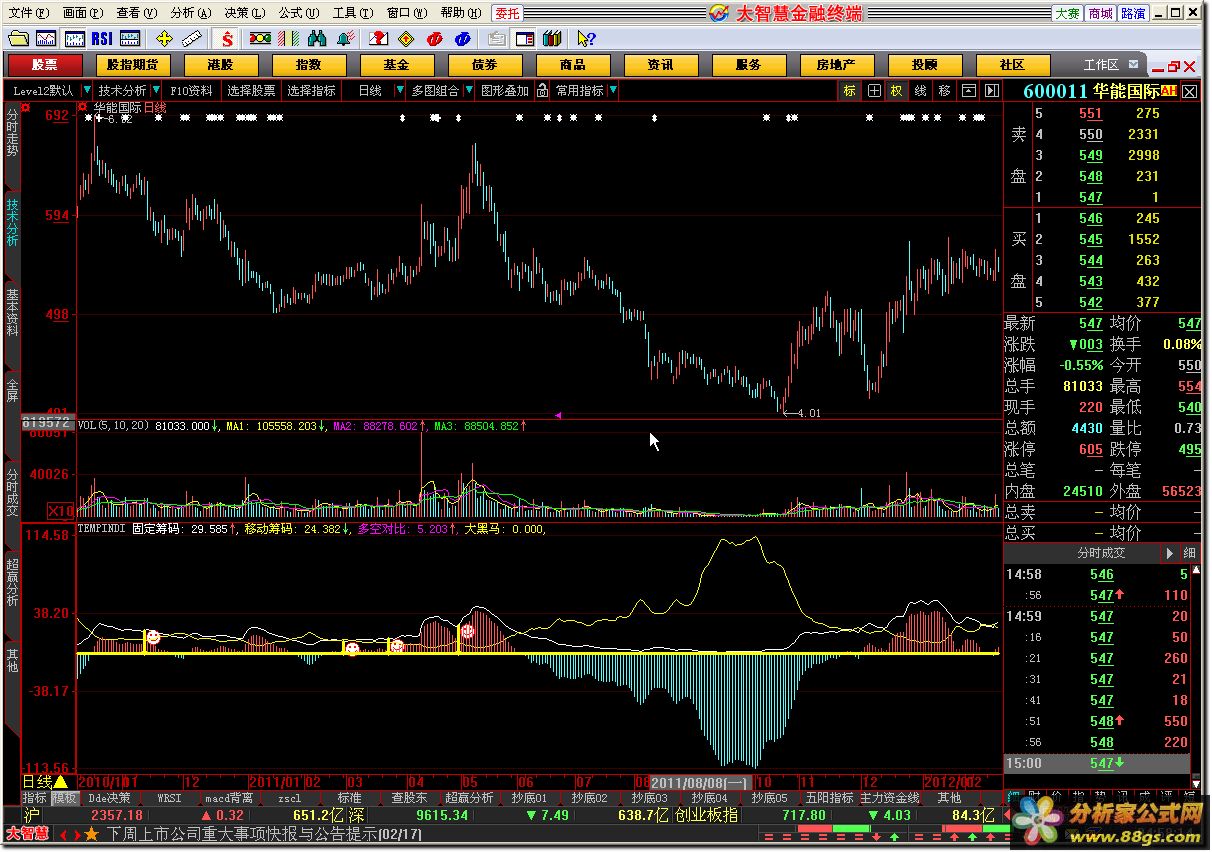
Task: Click the binoculars search icon
Action: pyautogui.click(x=317, y=39)
